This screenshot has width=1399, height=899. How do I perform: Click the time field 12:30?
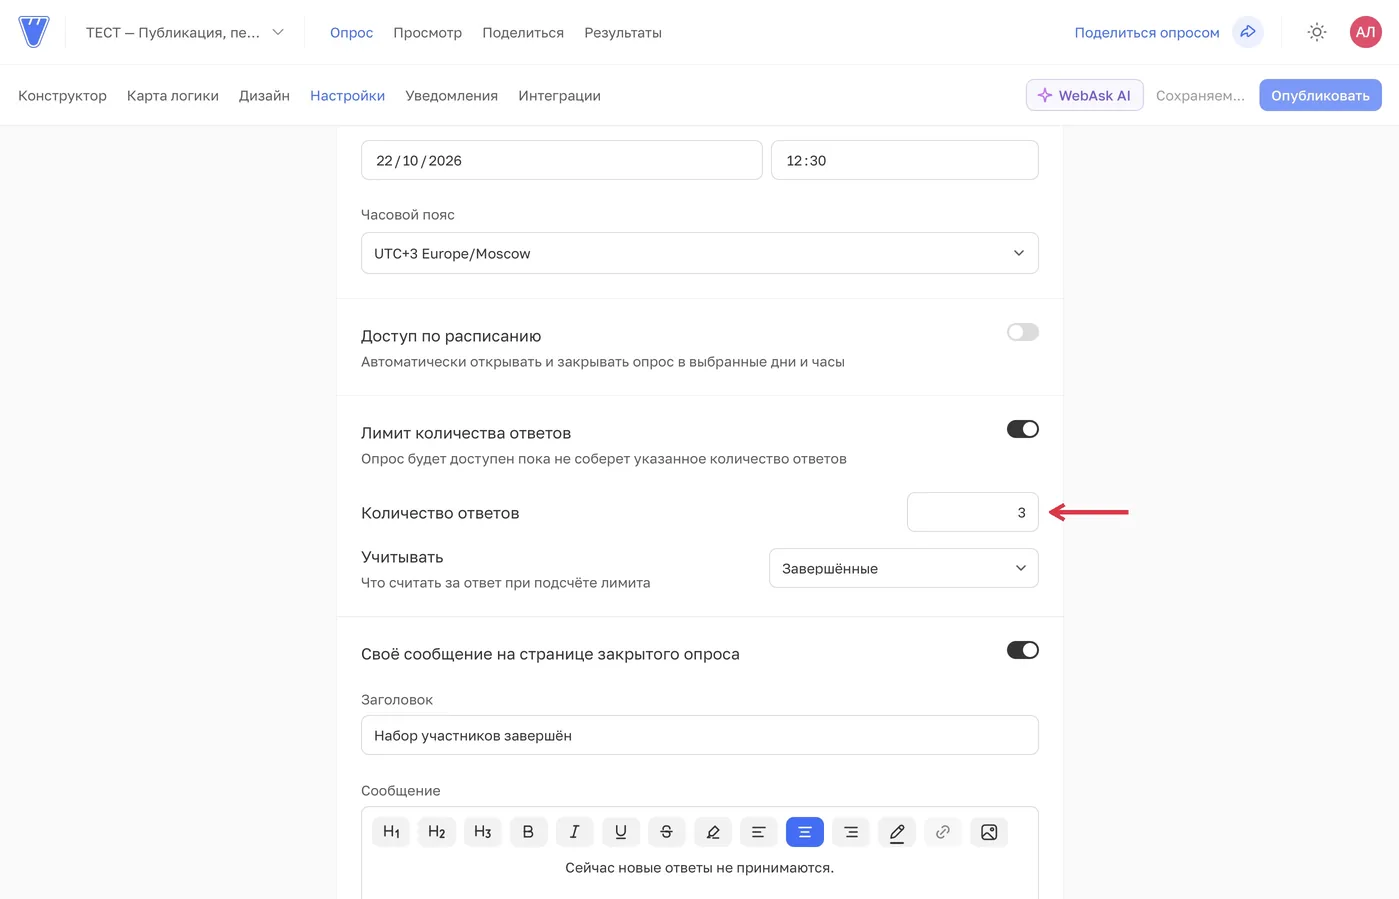[905, 160]
